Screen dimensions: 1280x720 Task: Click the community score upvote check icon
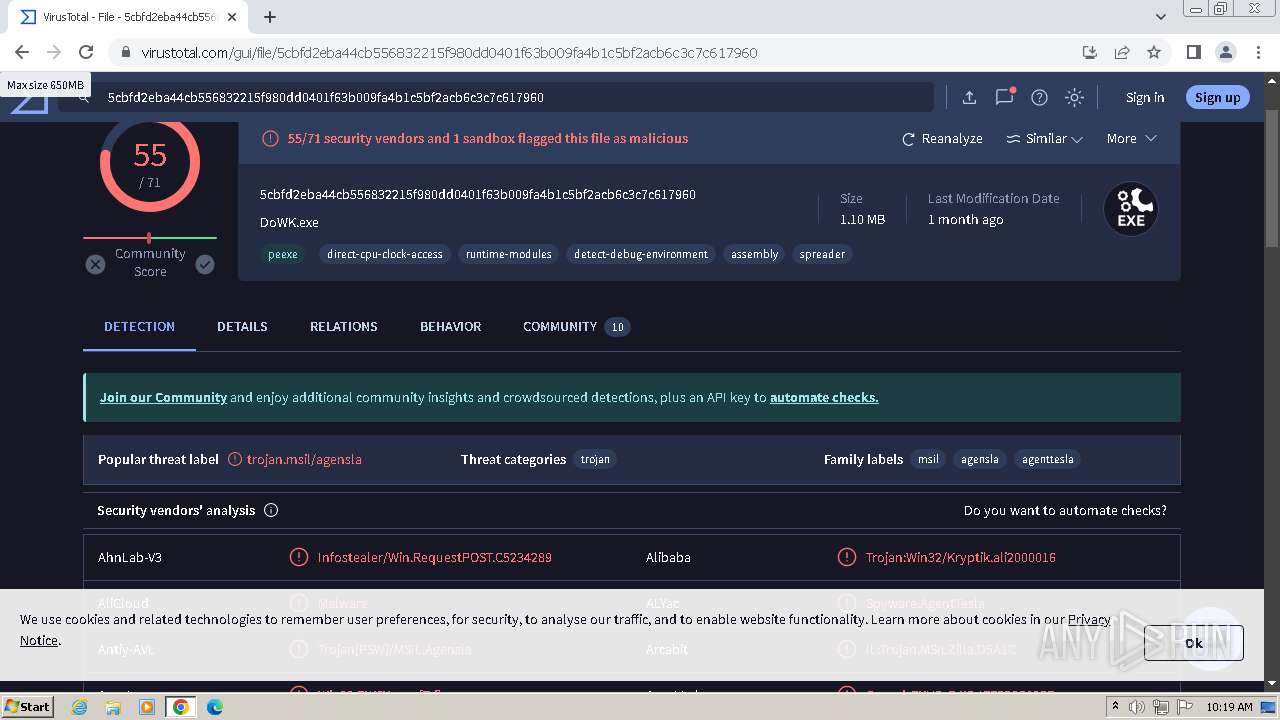point(205,264)
